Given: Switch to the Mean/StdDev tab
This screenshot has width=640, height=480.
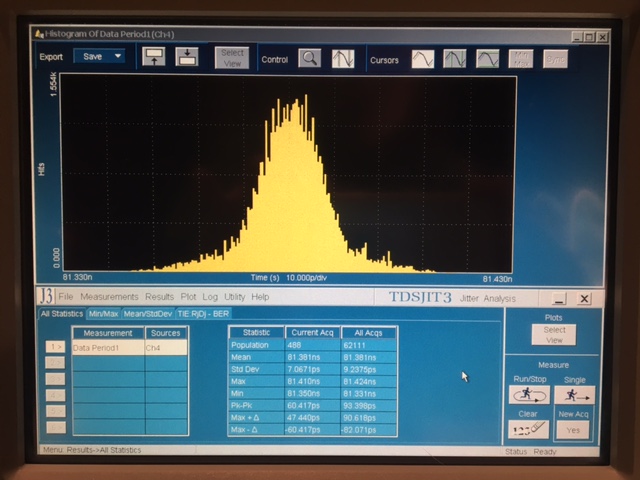Looking at the screenshot, I should pos(148,313).
